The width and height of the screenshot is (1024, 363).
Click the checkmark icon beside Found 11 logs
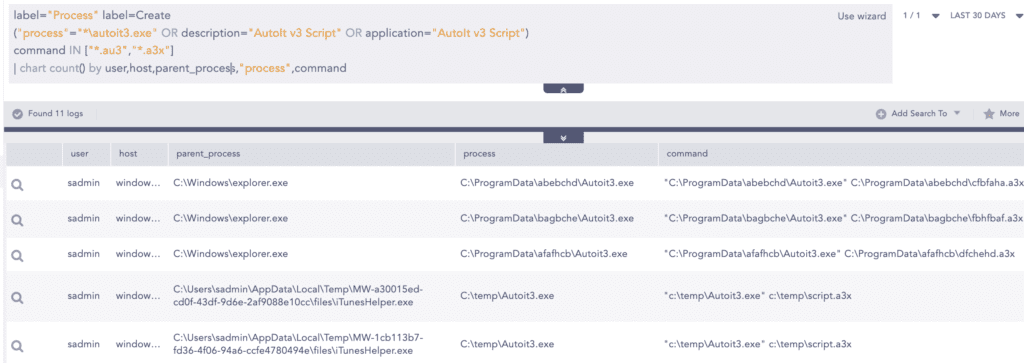pos(18,114)
